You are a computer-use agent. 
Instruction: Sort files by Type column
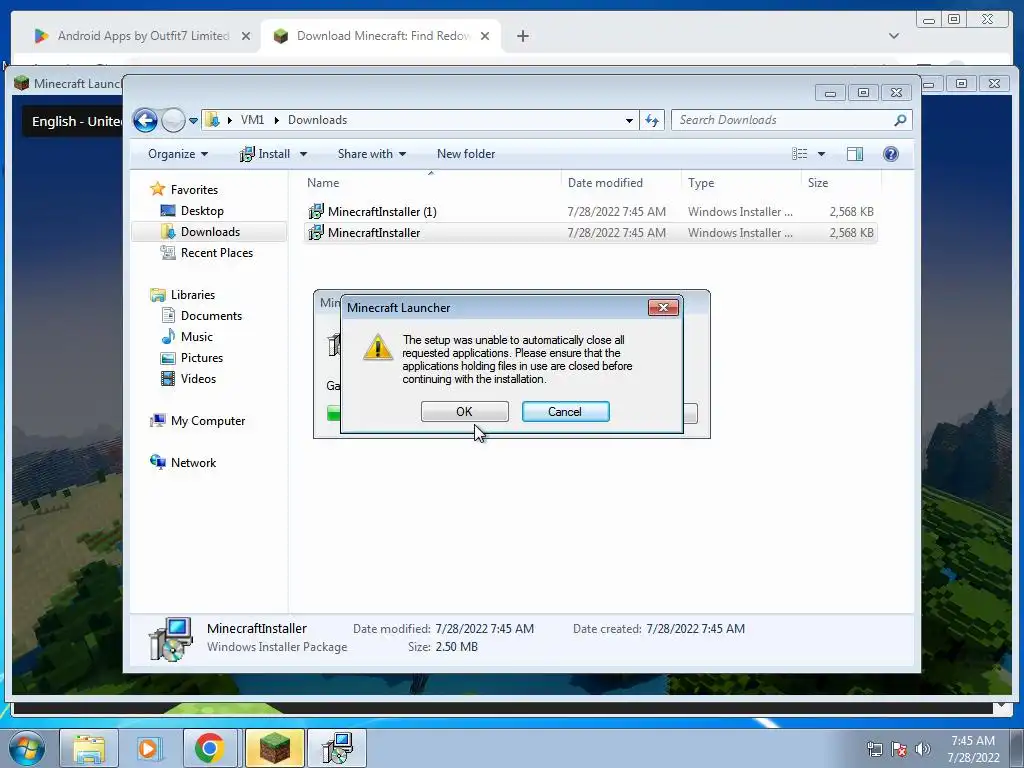(741, 183)
